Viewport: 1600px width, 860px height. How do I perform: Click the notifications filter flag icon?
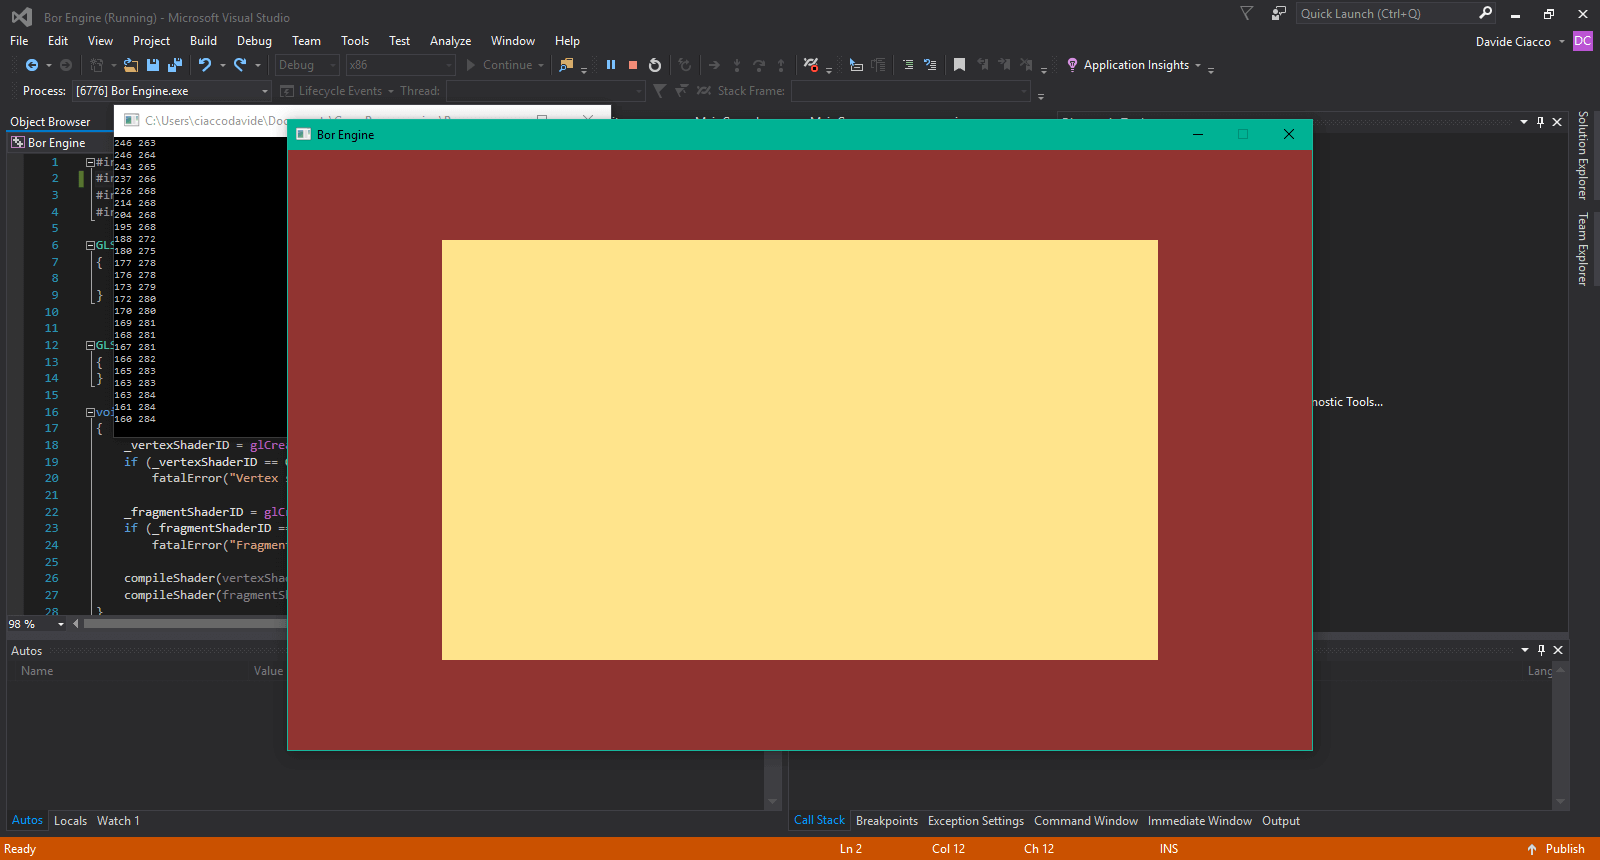[1246, 13]
